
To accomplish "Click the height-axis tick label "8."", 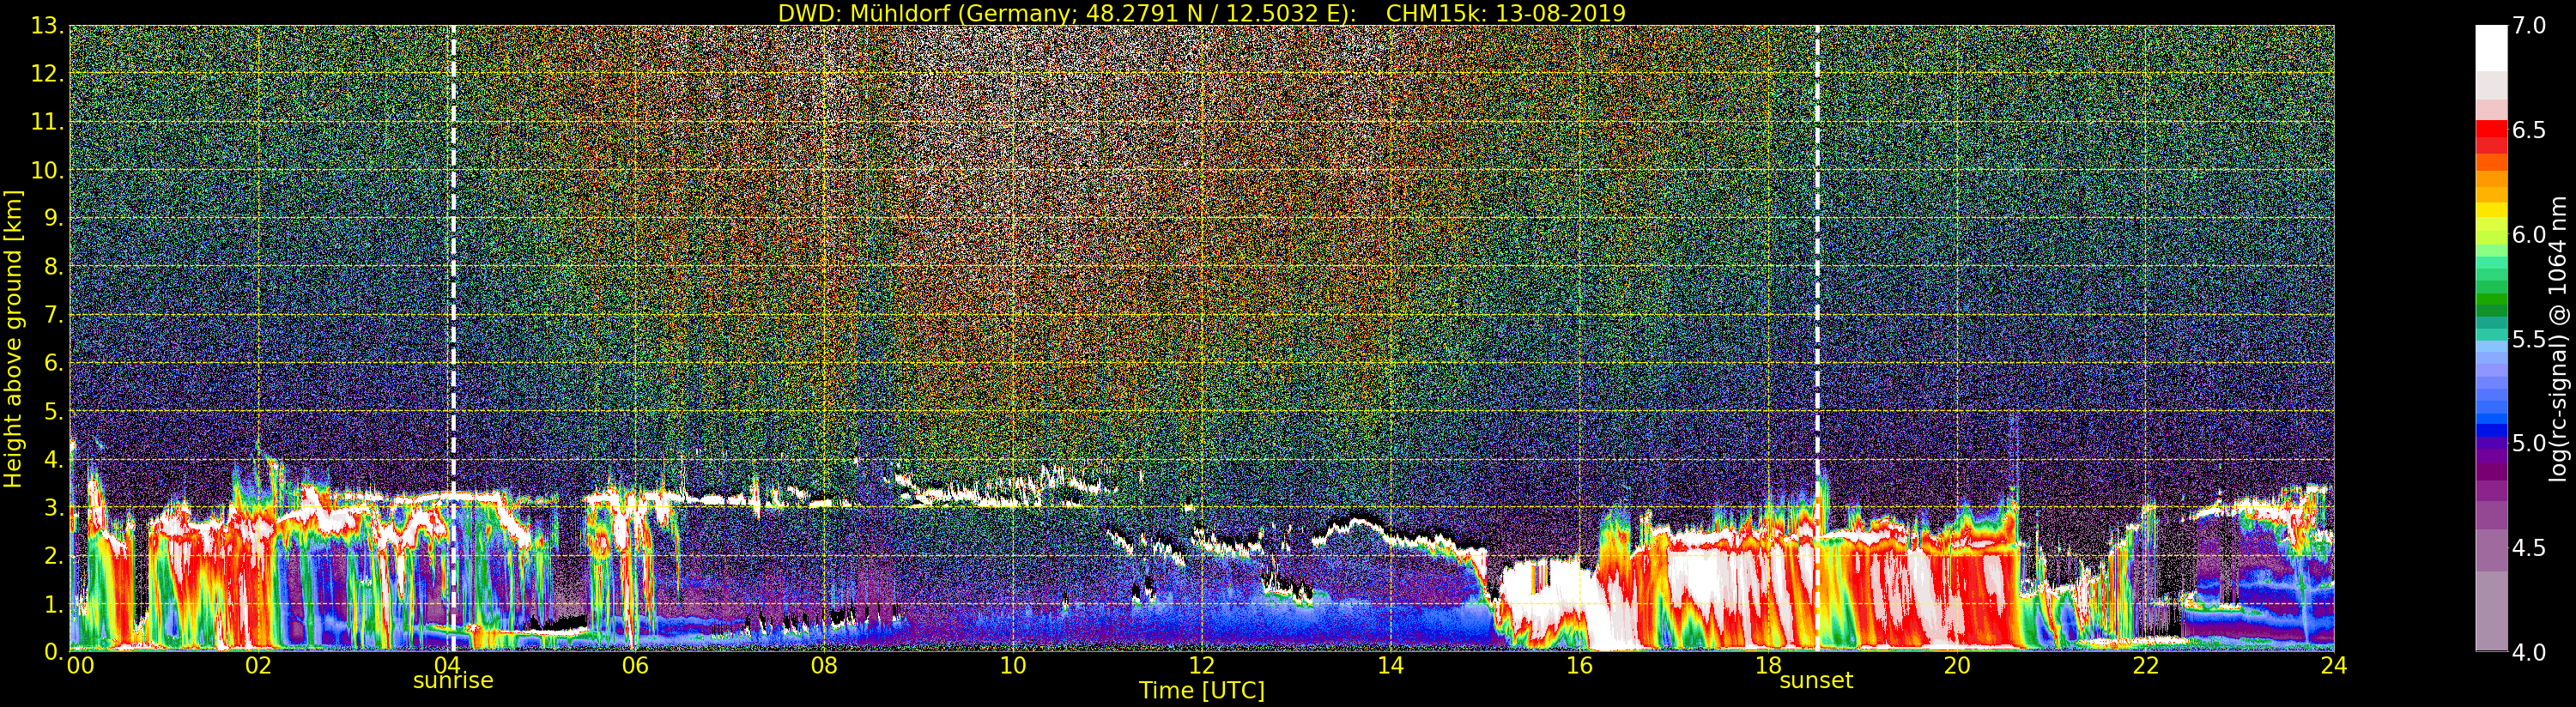I will [53, 266].
